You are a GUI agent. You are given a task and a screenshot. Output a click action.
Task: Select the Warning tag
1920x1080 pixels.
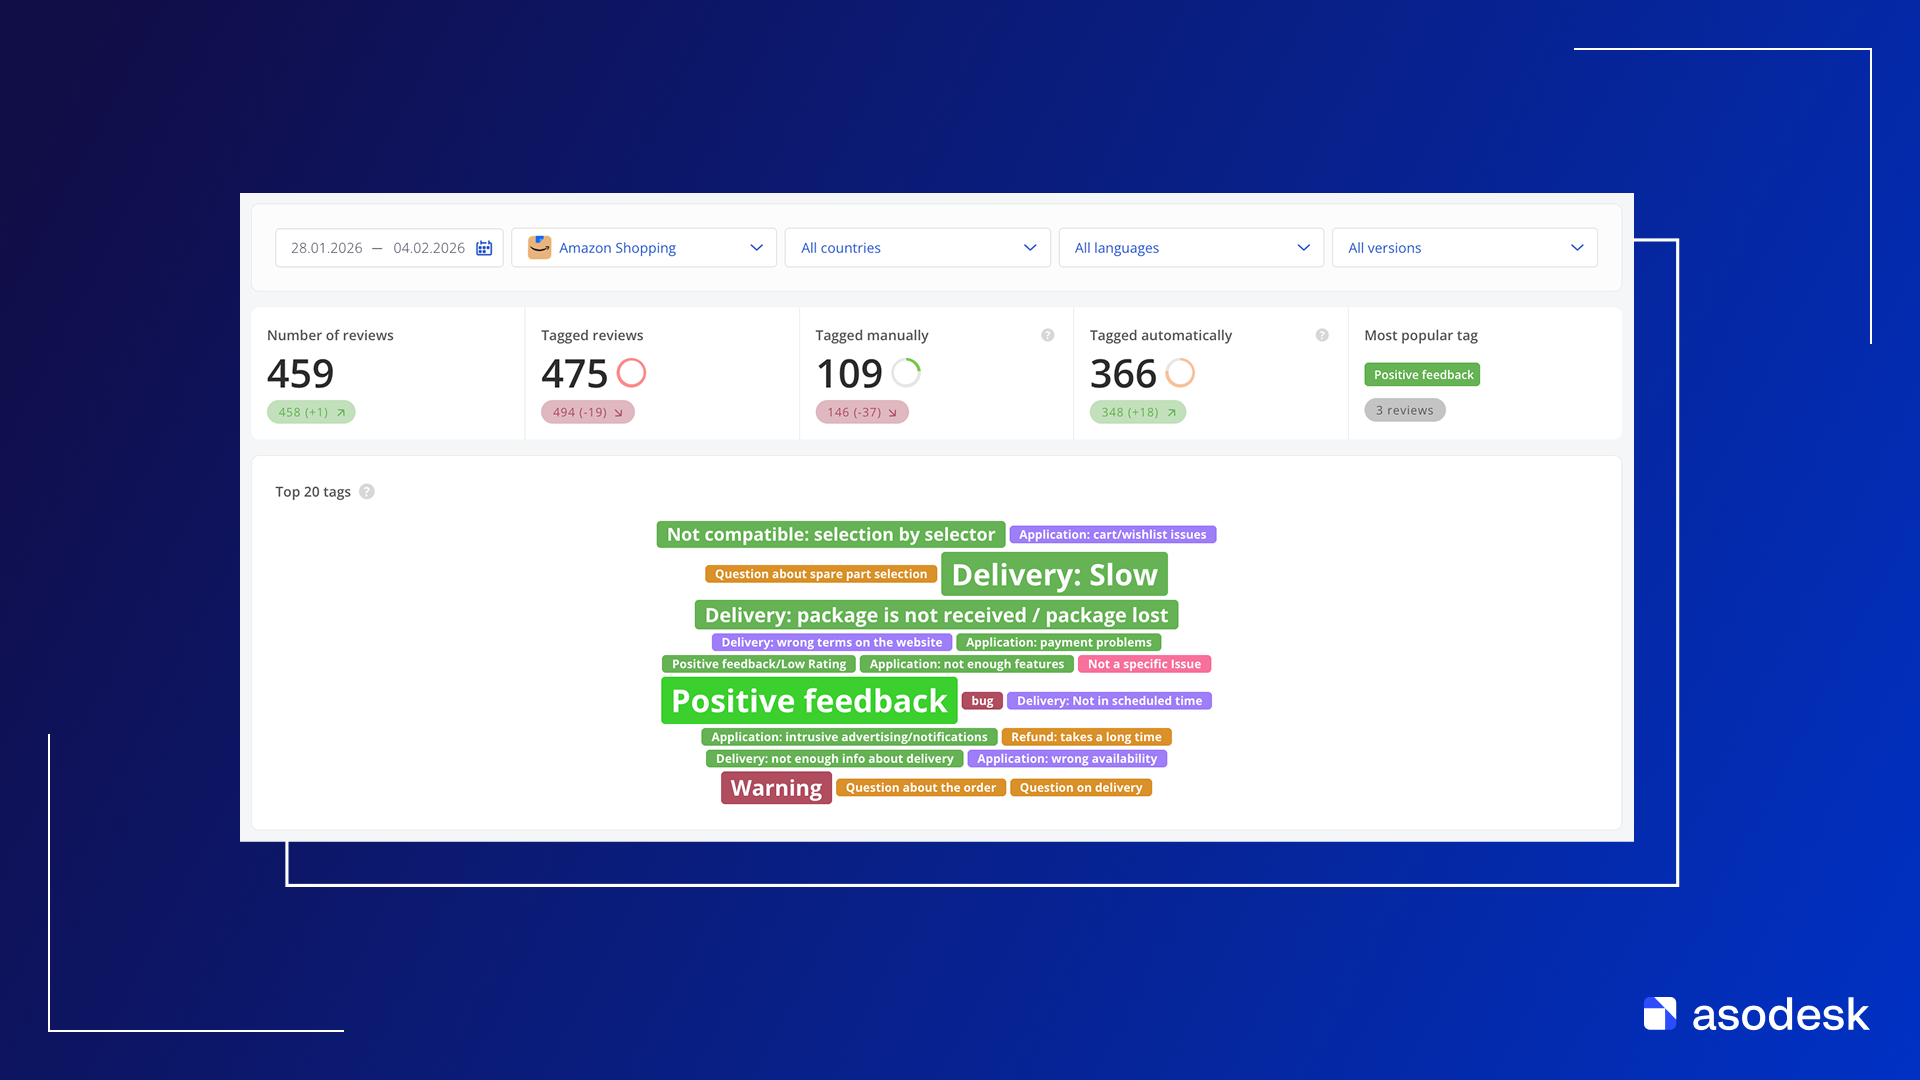tap(776, 788)
